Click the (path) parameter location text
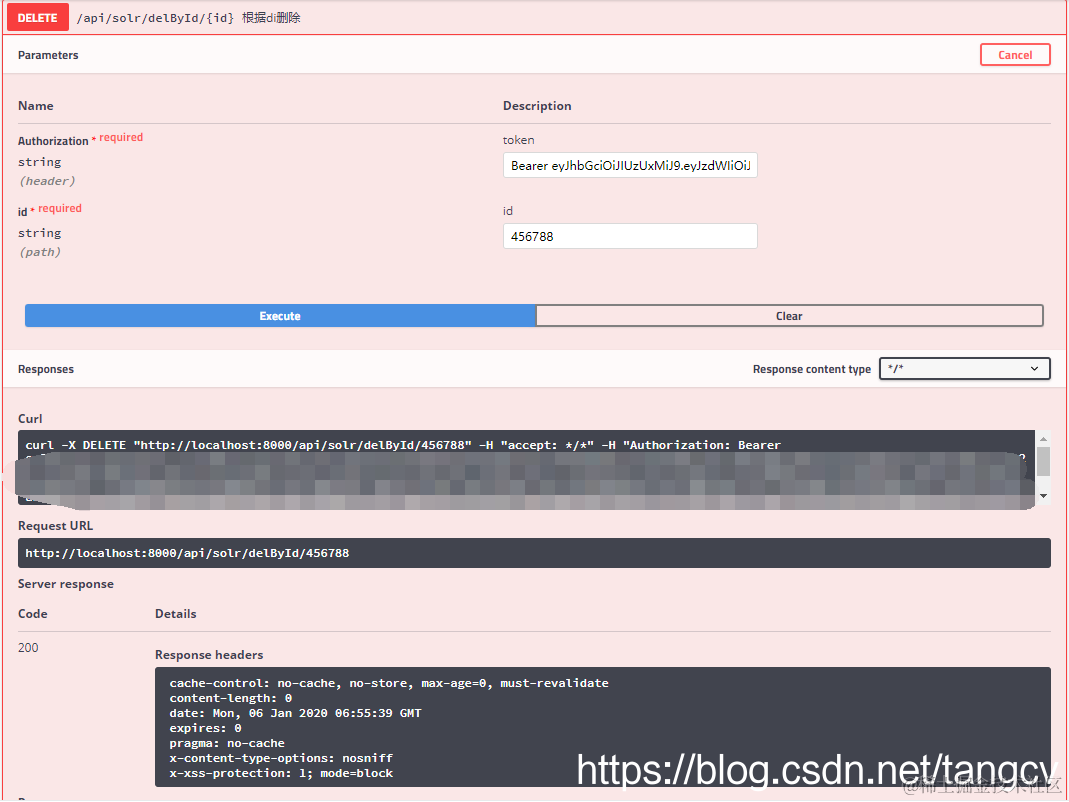The width and height of the screenshot is (1069, 802). (x=40, y=252)
